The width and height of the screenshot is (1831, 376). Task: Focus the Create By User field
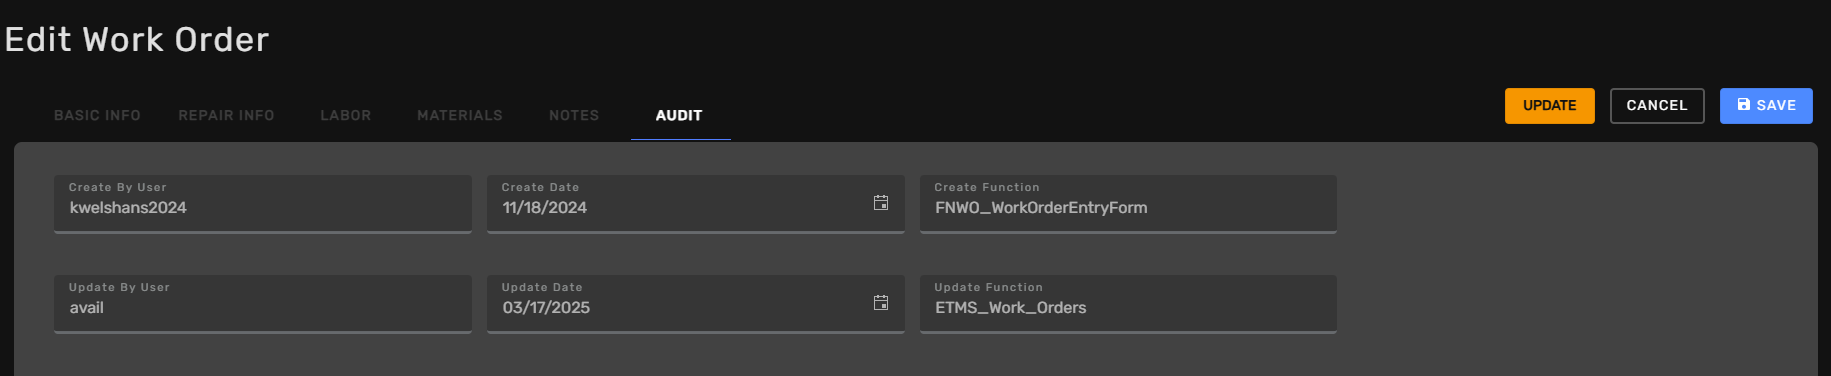click(263, 204)
